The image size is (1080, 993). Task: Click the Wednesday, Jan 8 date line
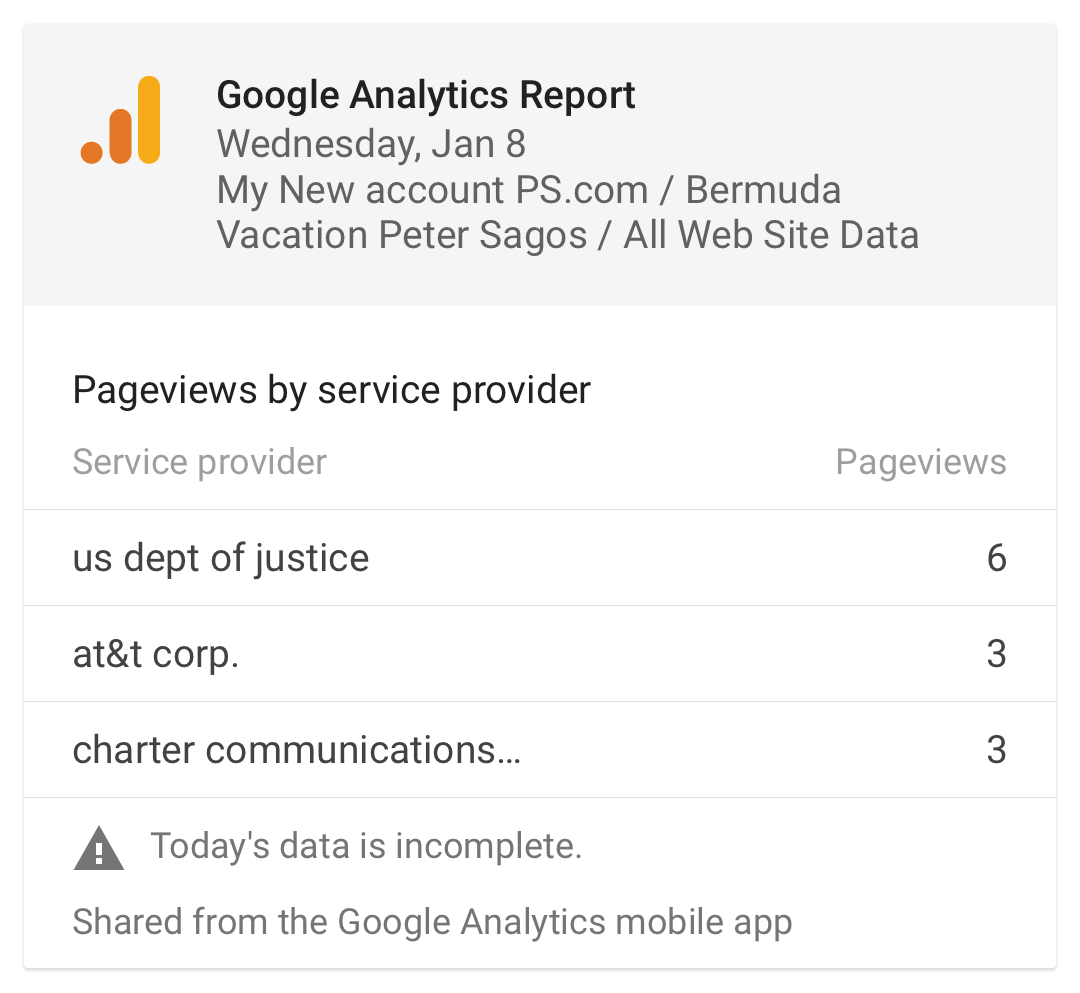point(371,144)
